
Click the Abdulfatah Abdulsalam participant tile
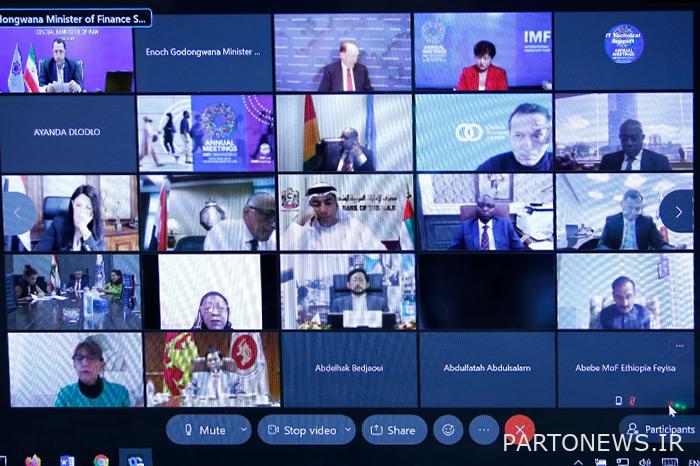point(487,368)
